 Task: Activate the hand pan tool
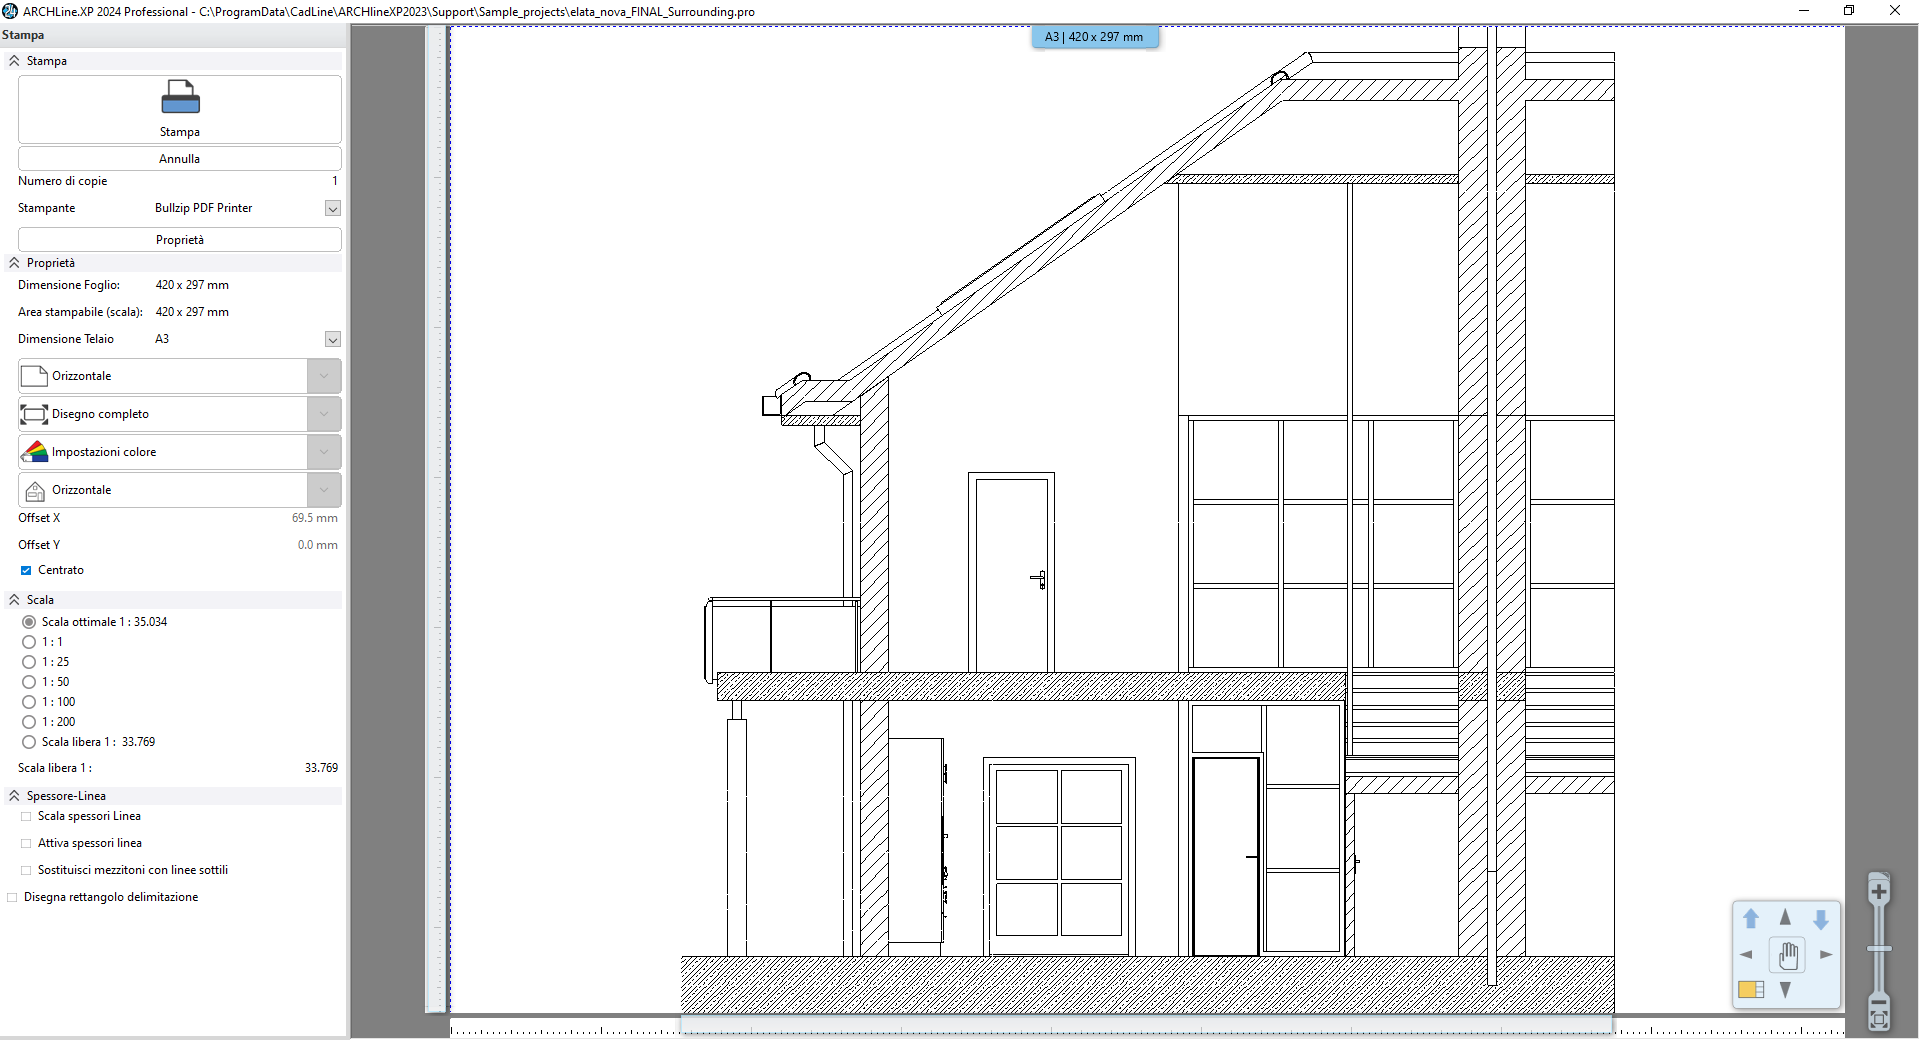point(1787,955)
